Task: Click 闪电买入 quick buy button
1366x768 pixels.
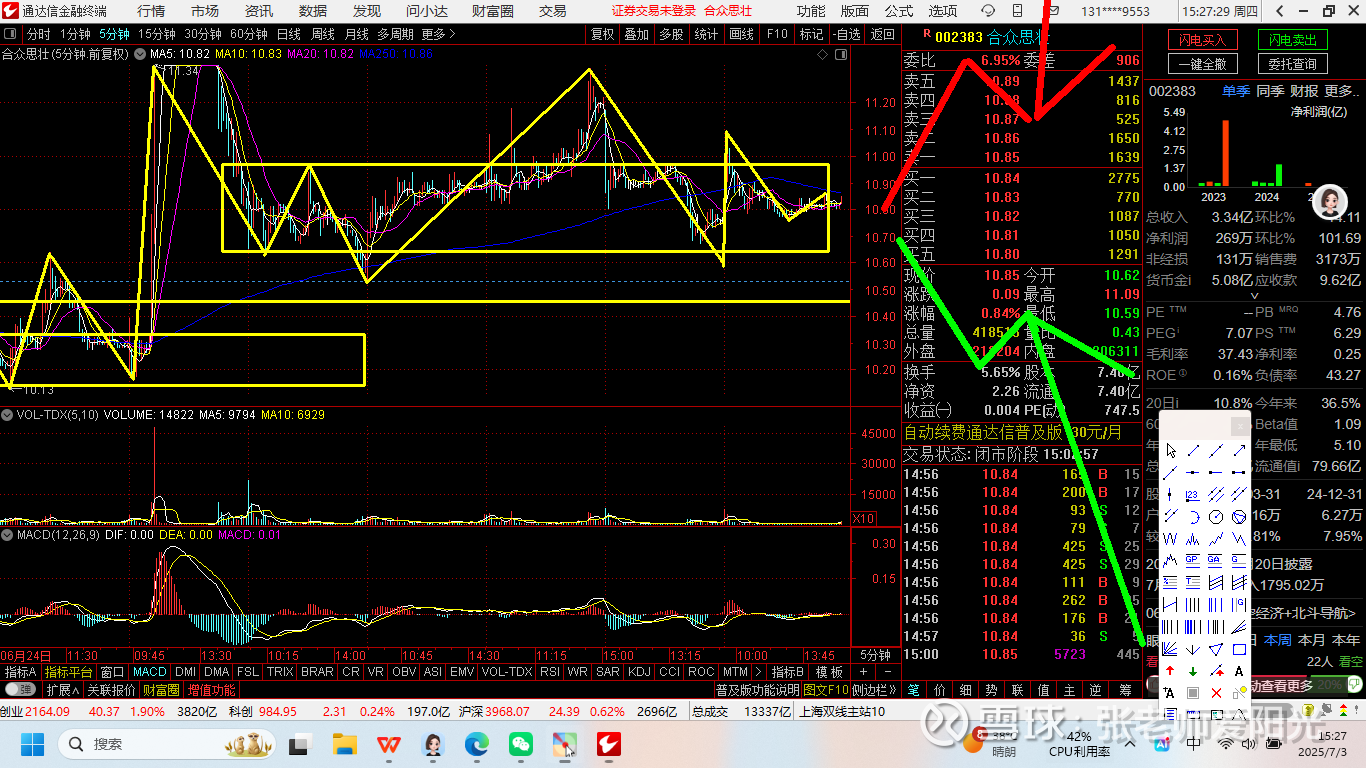Action: (x=1203, y=40)
